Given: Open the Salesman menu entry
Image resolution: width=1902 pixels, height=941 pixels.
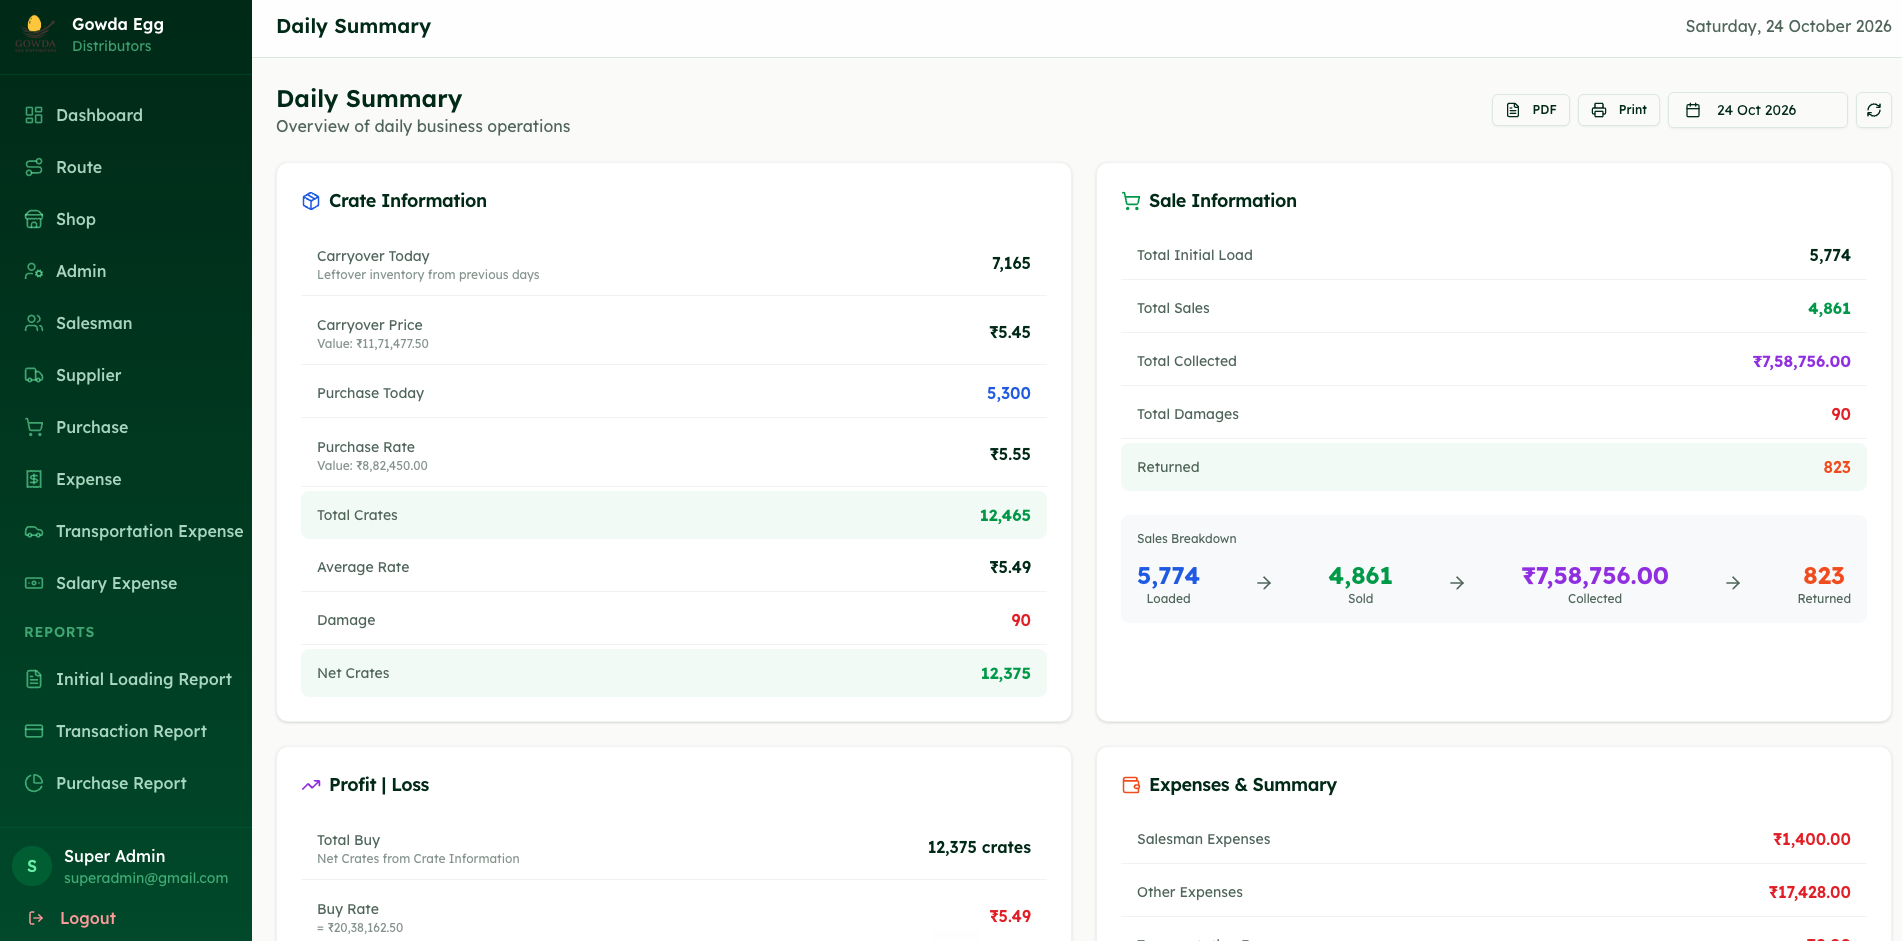Looking at the screenshot, I should (126, 323).
